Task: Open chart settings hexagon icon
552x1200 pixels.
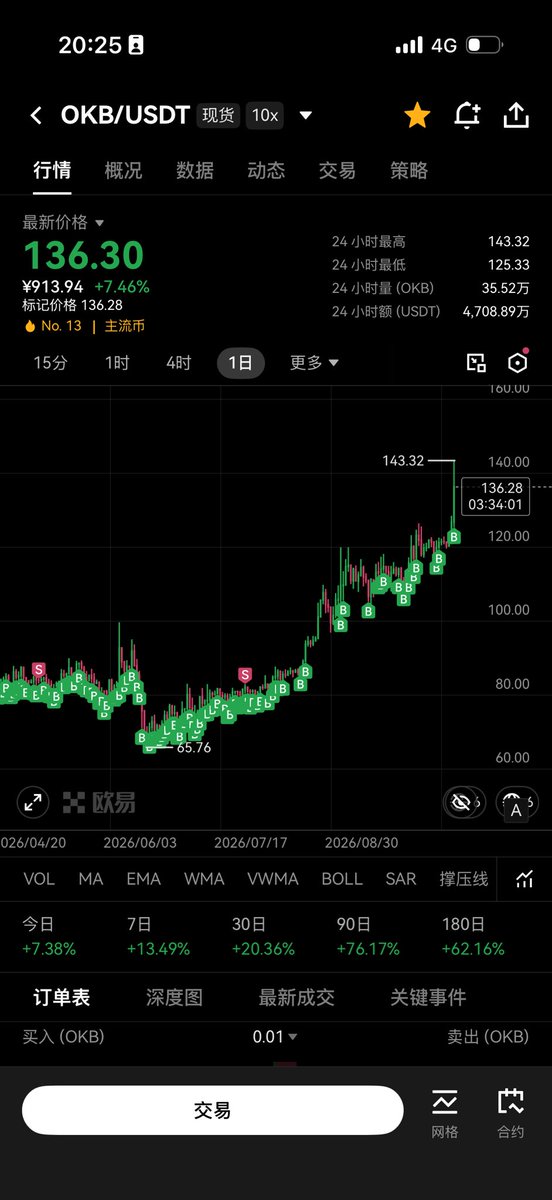Action: 517,363
